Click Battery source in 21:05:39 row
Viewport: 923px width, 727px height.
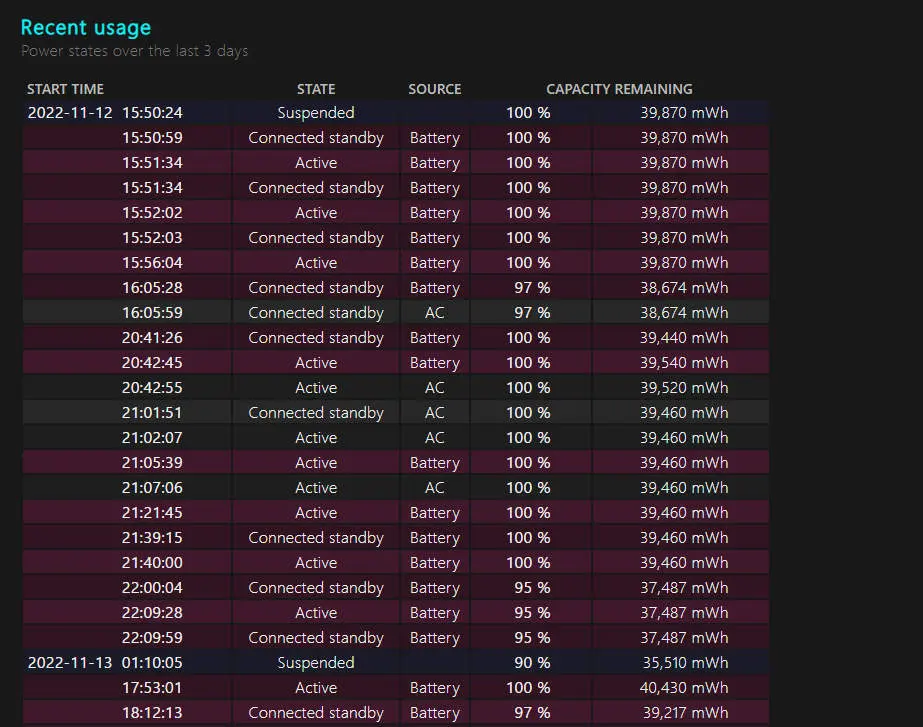[435, 463]
